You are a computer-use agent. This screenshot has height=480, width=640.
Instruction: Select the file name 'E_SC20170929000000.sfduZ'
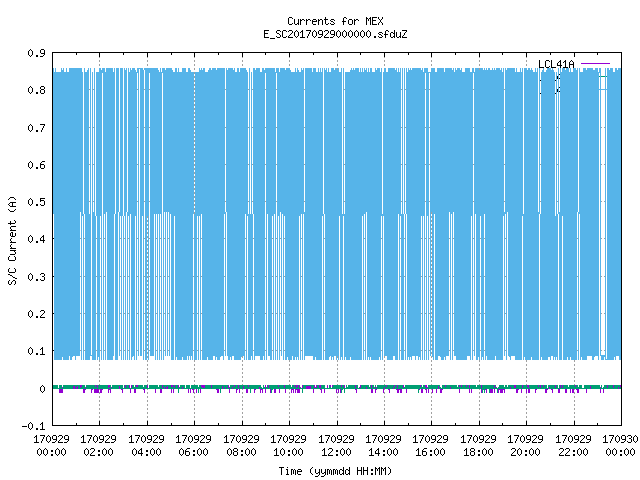pos(335,34)
